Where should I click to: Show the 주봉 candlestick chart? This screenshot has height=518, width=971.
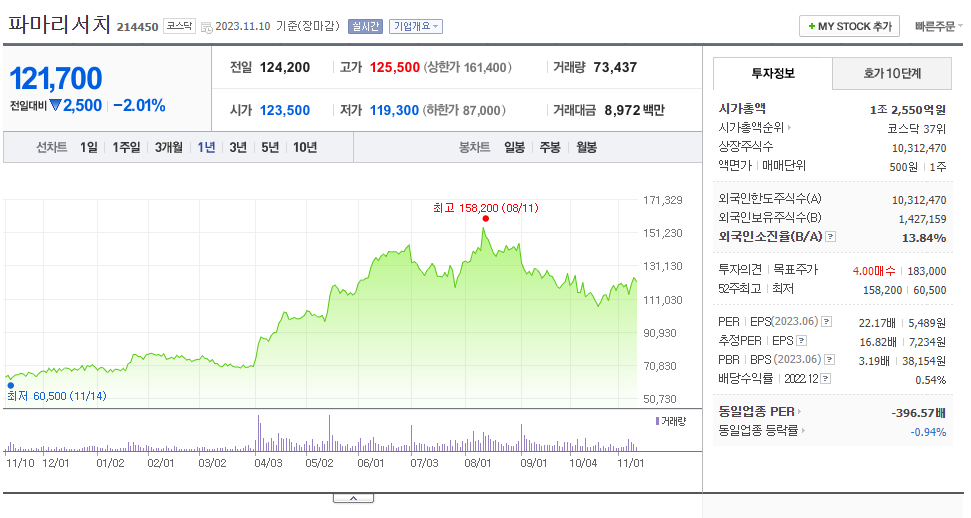[550, 147]
